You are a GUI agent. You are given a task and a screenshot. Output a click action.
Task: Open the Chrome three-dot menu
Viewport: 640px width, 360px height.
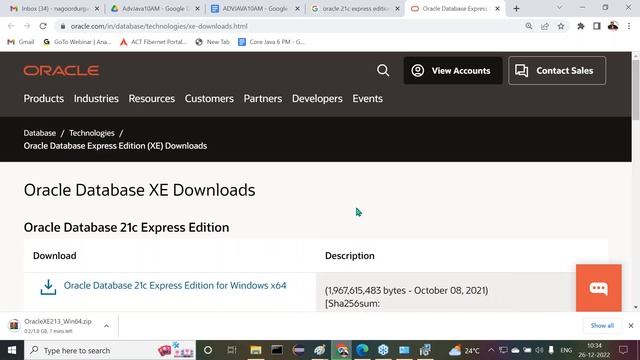(x=629, y=26)
